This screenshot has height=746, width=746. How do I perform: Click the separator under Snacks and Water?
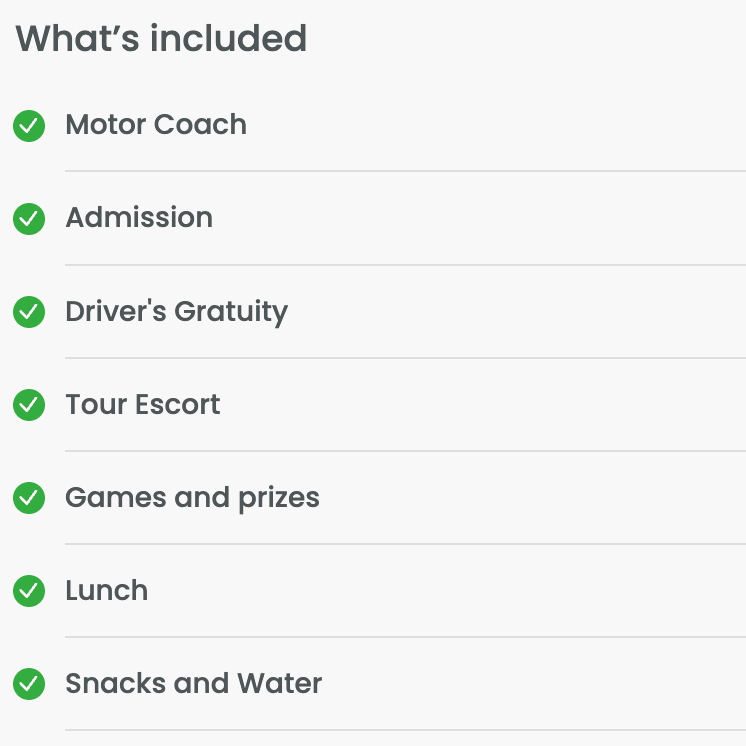pos(405,730)
